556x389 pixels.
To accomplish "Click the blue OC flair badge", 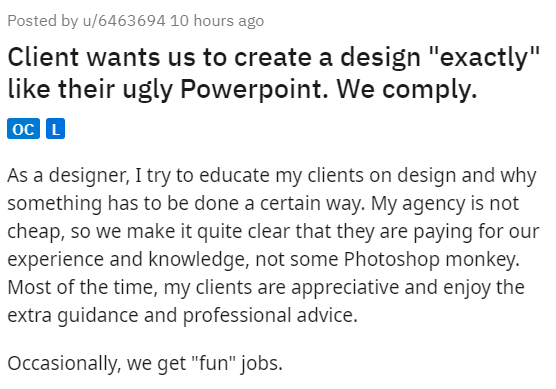I will pyautogui.click(x=23, y=128).
